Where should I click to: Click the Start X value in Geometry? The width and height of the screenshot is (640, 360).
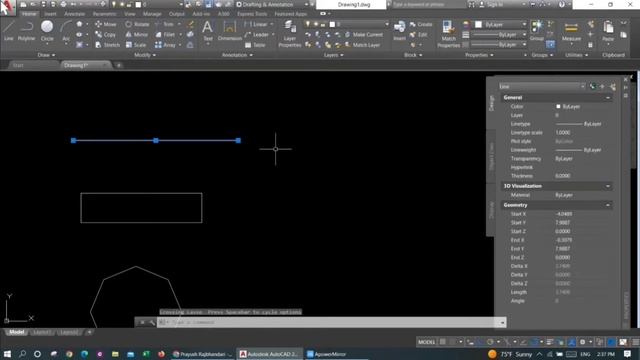click(564, 214)
